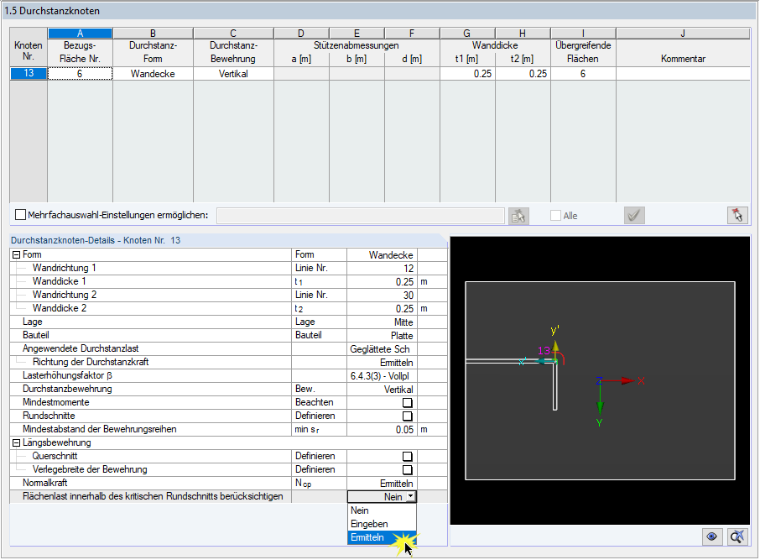
Task: Click the Mindestabstand value 0.05 field
Action: click(x=382, y=430)
